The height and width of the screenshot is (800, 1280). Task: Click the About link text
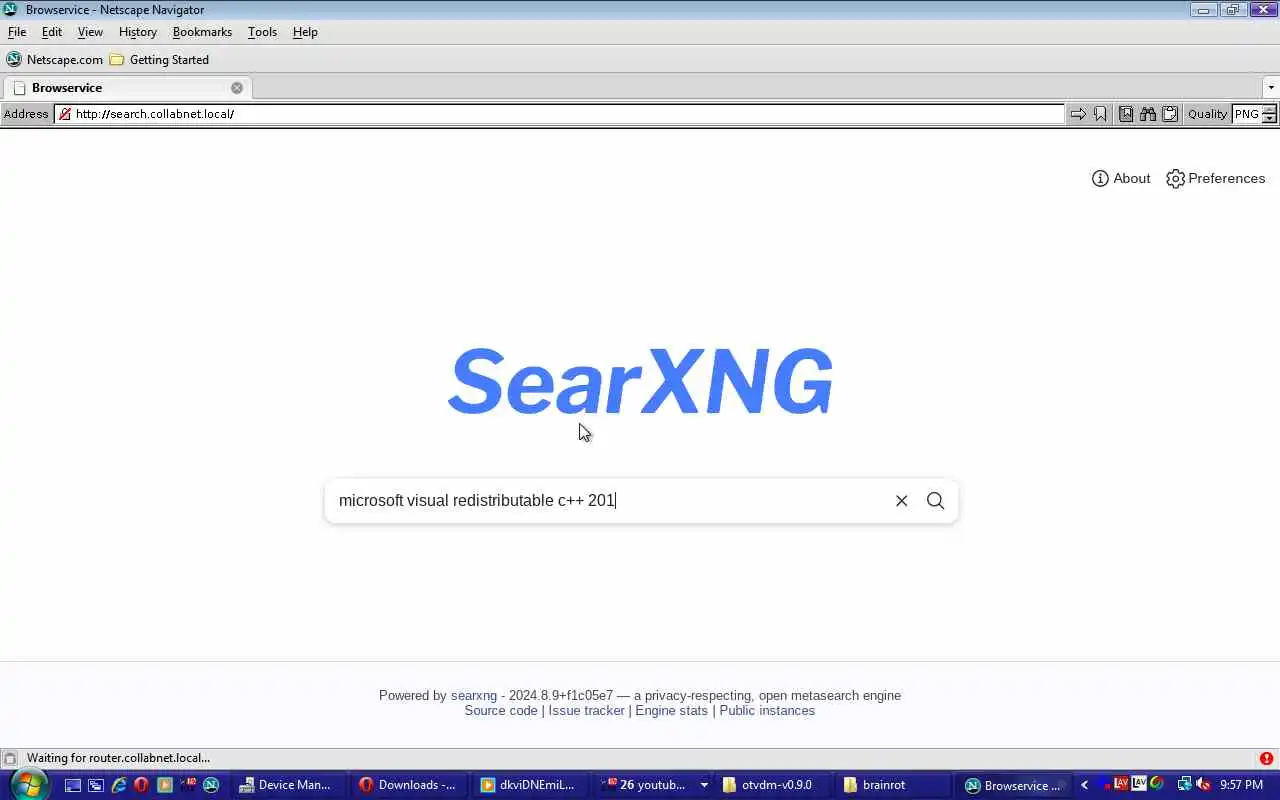(x=1132, y=178)
